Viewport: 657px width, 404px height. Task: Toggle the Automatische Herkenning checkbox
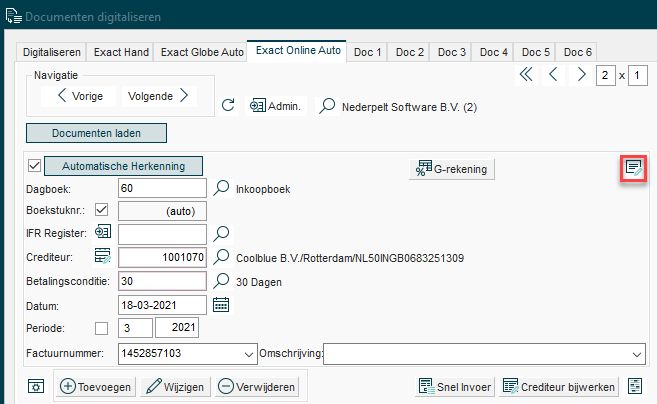[35, 166]
